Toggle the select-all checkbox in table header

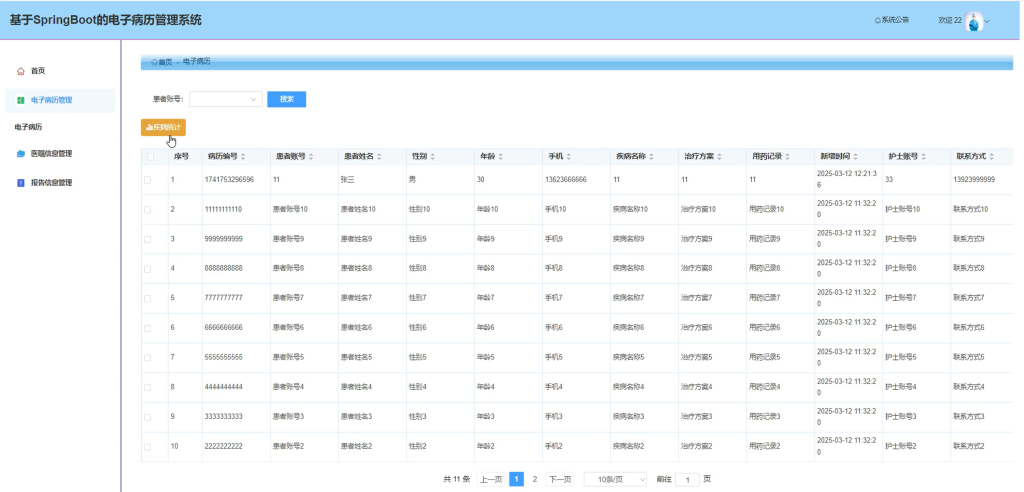[x=151, y=157]
